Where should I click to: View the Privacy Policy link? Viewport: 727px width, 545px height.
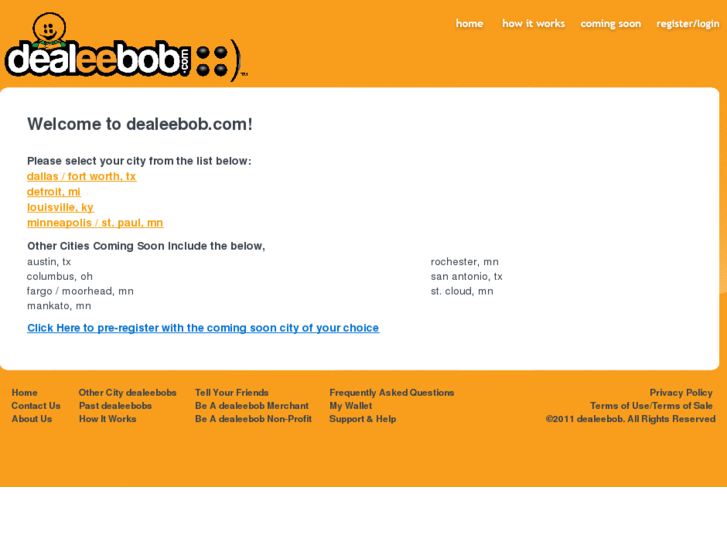[x=681, y=393]
